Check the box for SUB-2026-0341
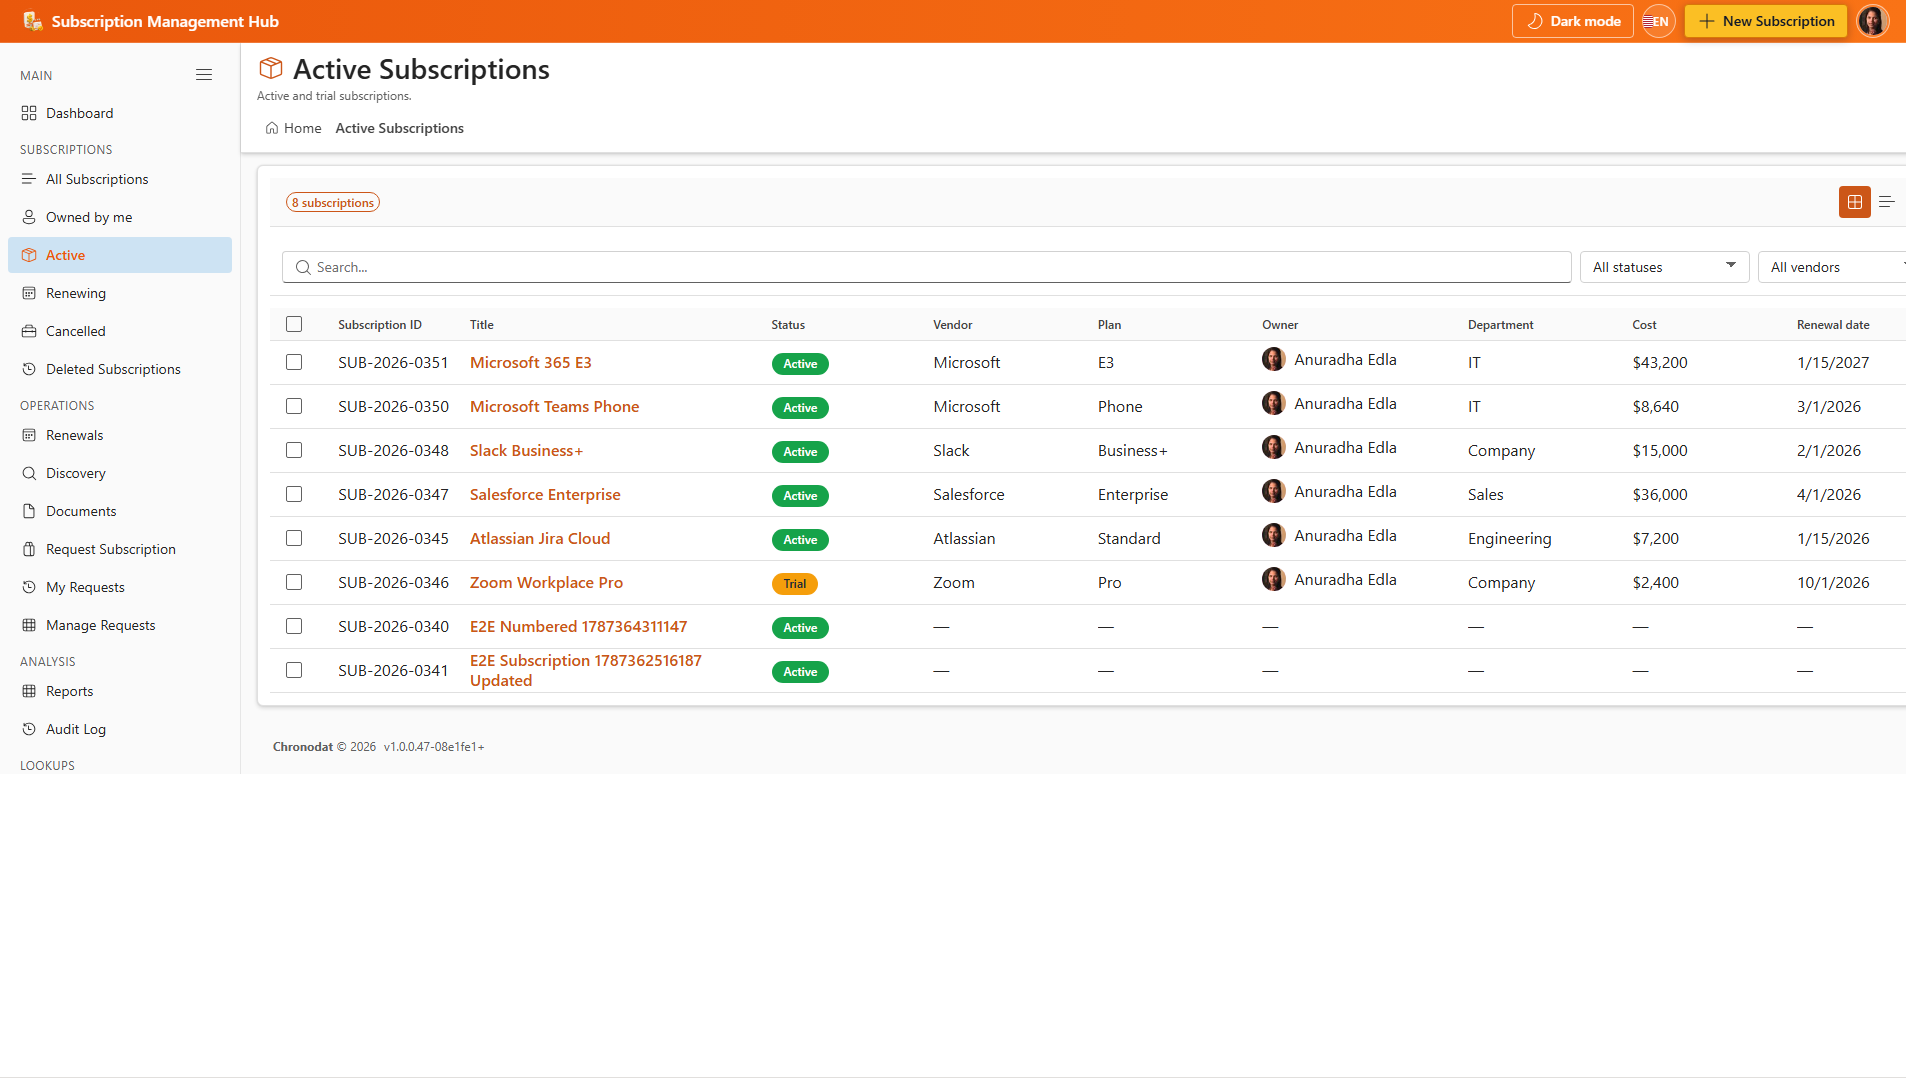 (x=294, y=670)
